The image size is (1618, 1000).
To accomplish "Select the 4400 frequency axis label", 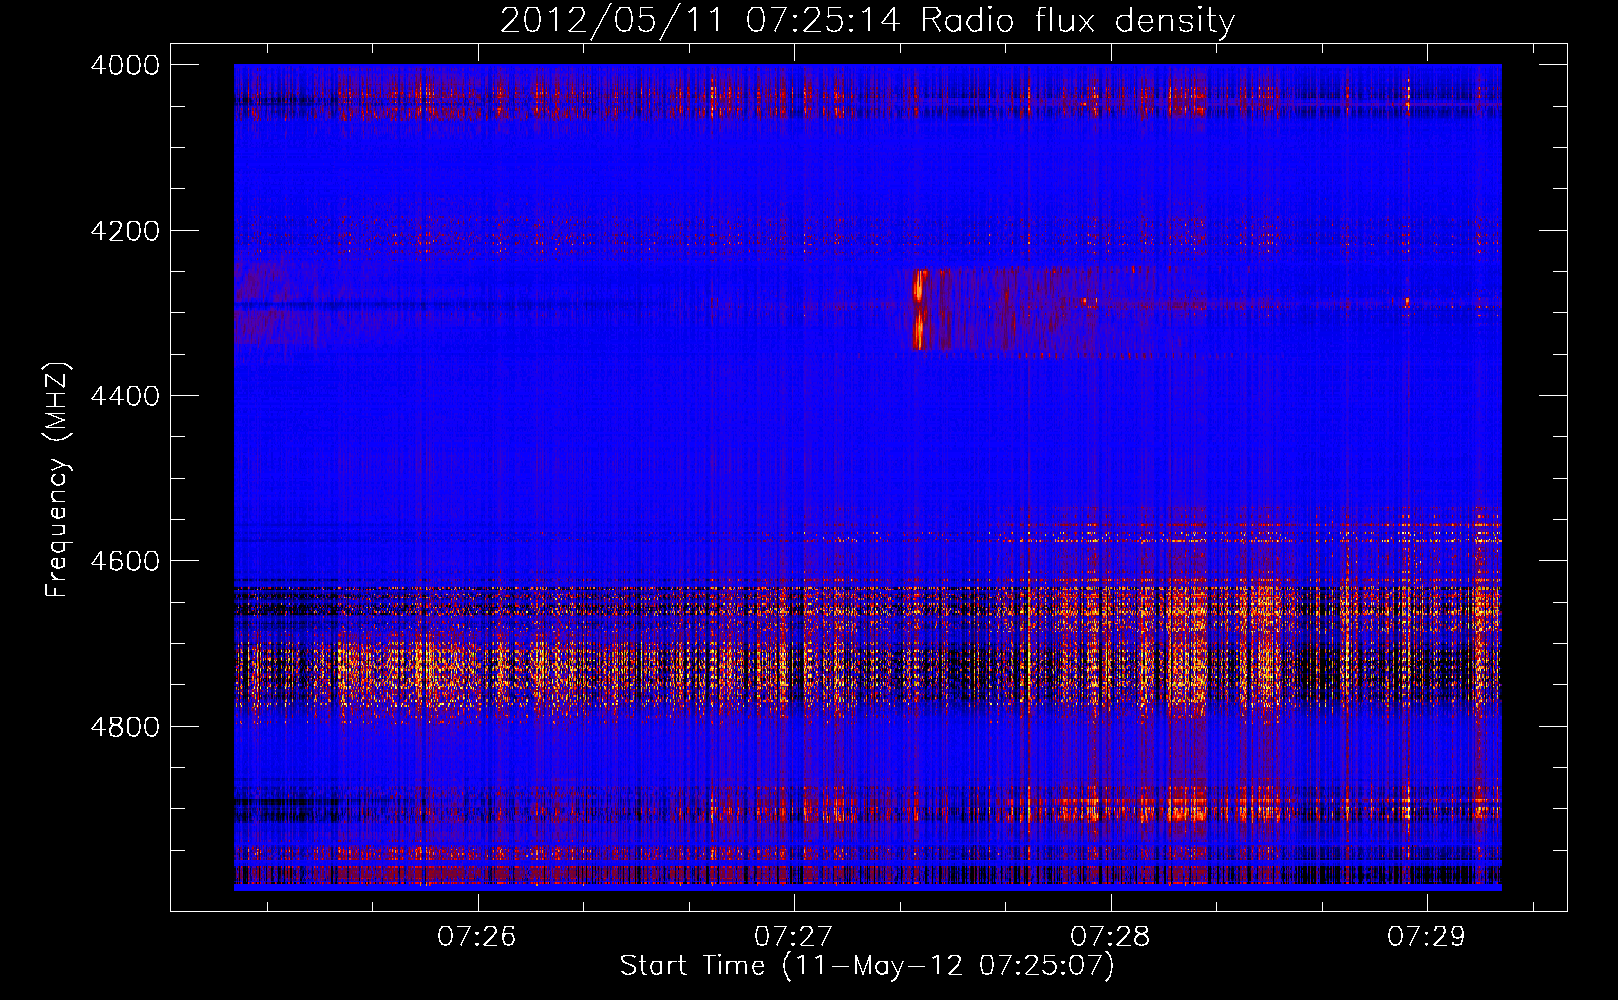I will pos(125,396).
